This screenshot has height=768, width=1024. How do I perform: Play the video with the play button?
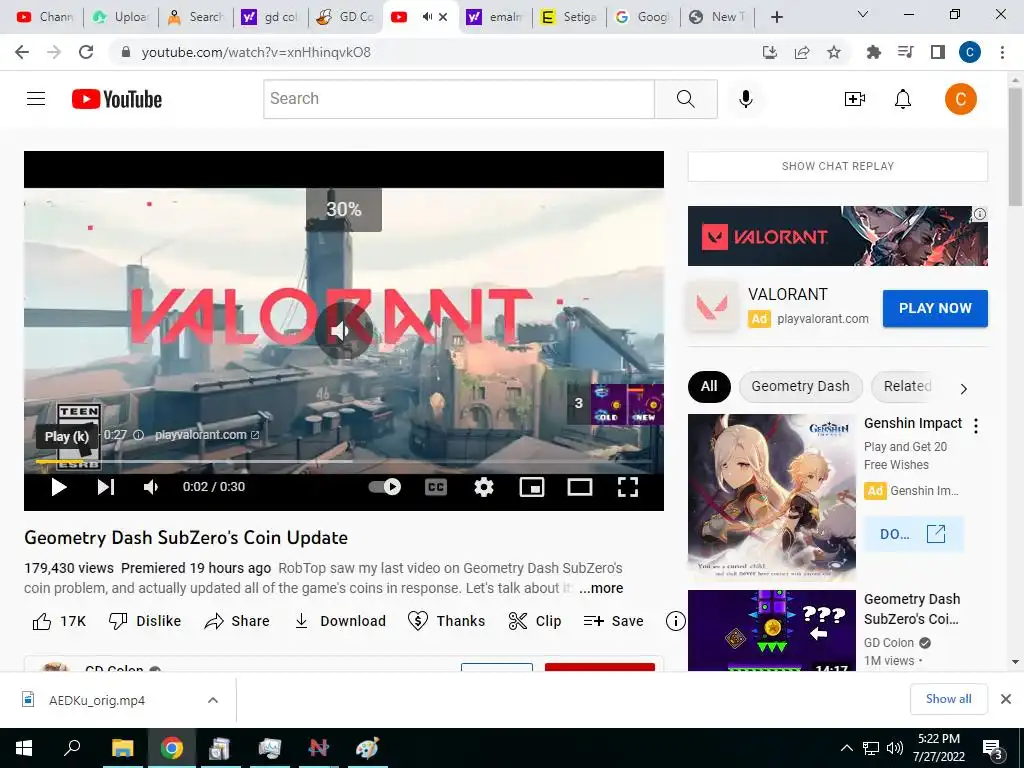[x=59, y=487]
